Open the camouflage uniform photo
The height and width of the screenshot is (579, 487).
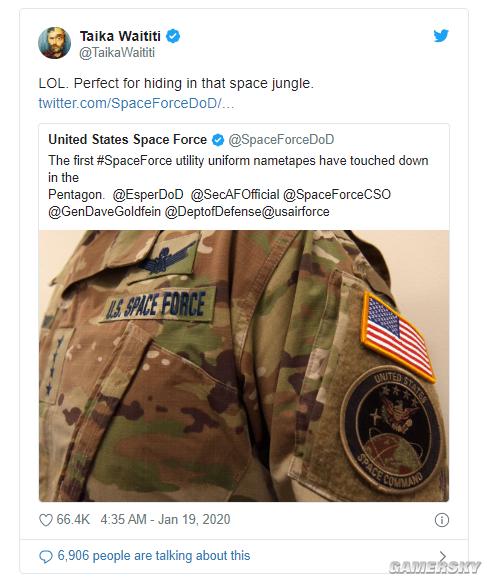point(244,366)
